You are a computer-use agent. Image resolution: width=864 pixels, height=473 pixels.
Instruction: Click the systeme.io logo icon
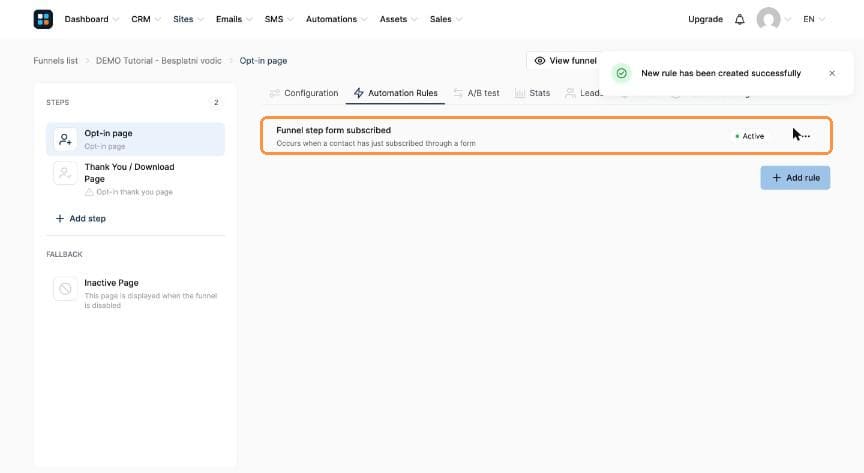[x=43, y=19]
